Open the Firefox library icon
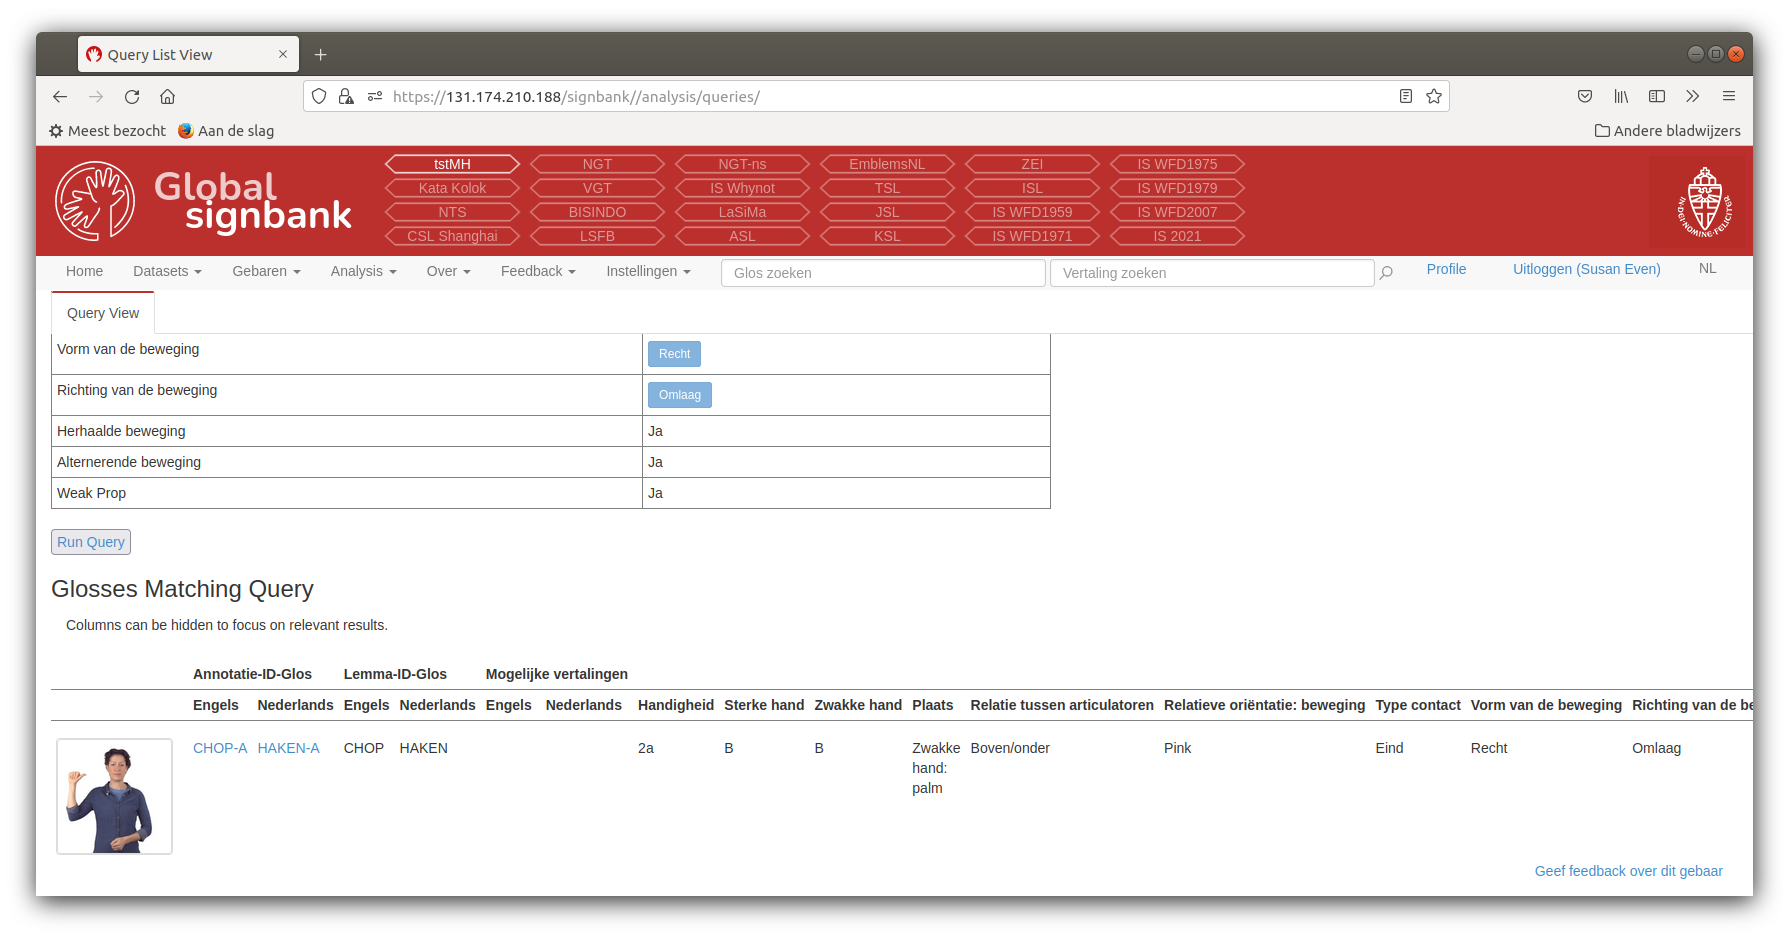This screenshot has height=938, width=1791. click(1621, 96)
